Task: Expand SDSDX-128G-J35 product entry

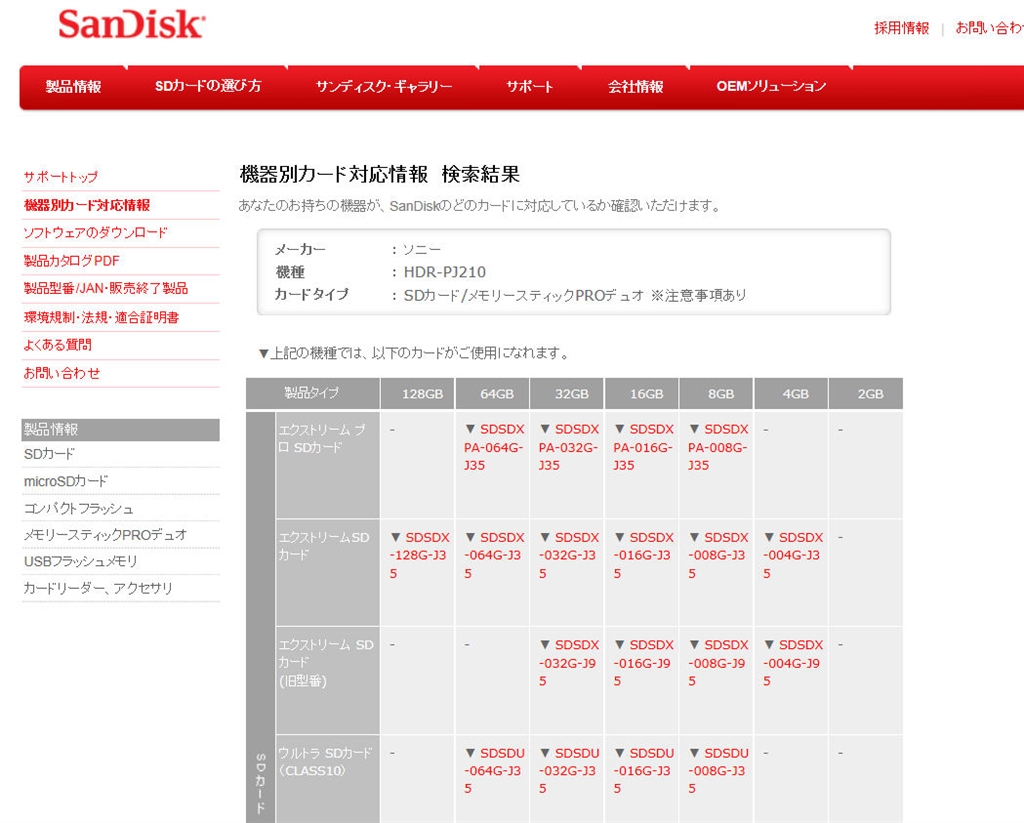Action: coord(419,555)
